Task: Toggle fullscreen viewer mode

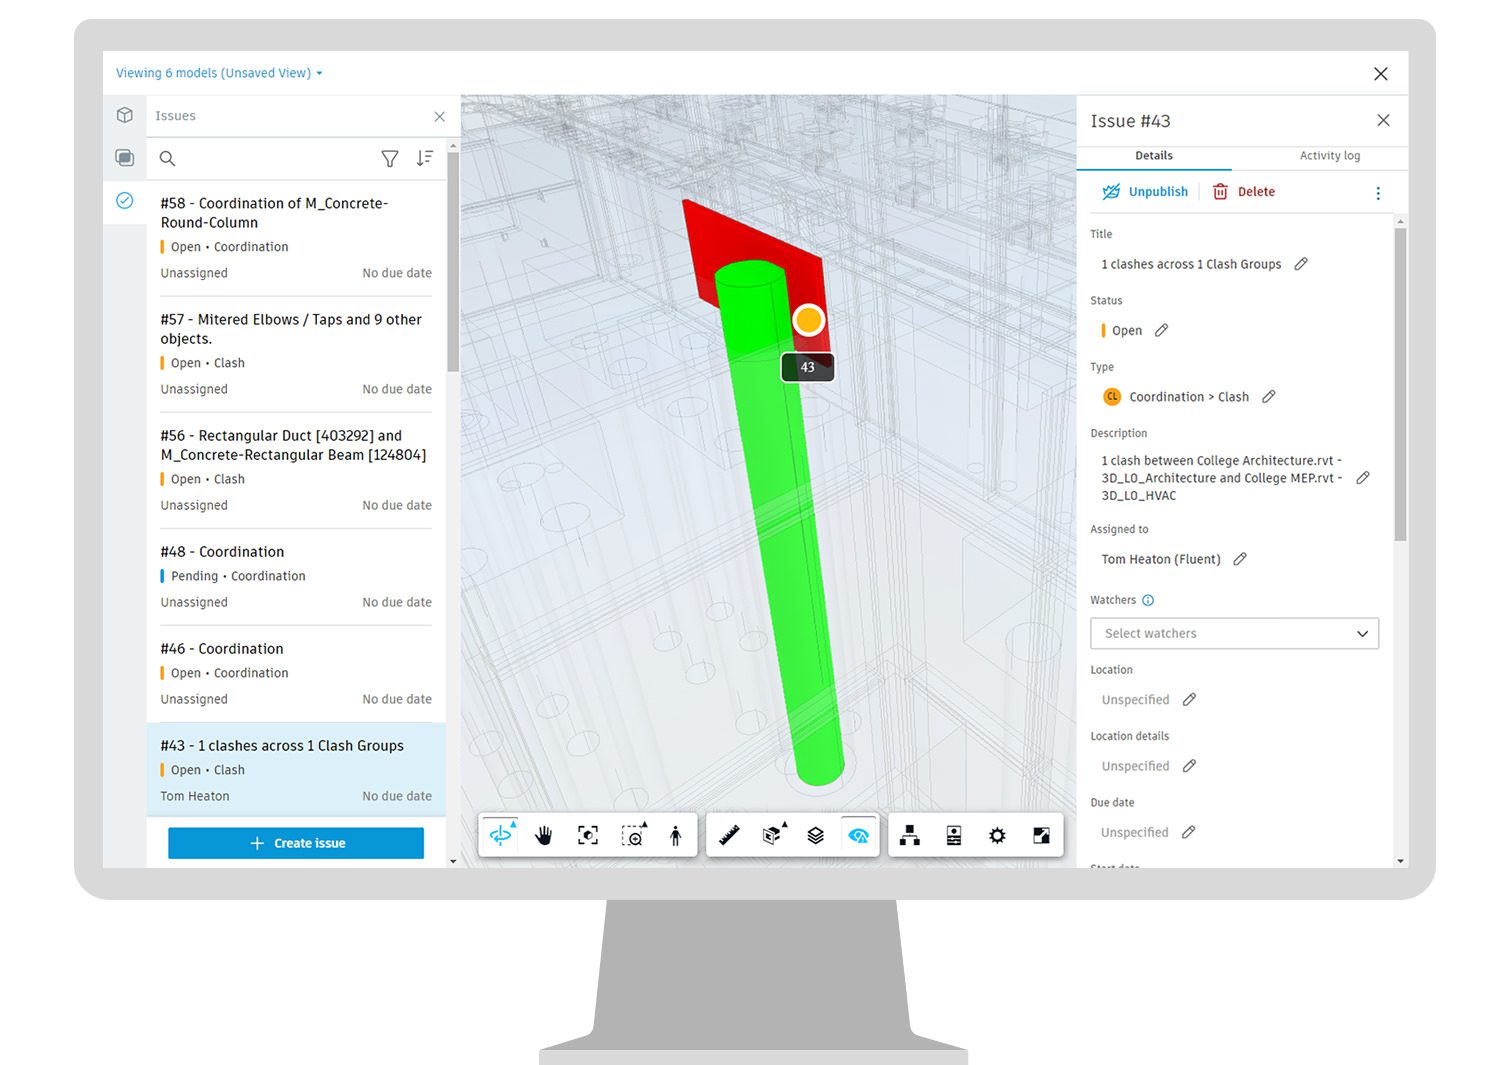Action: coord(1040,835)
